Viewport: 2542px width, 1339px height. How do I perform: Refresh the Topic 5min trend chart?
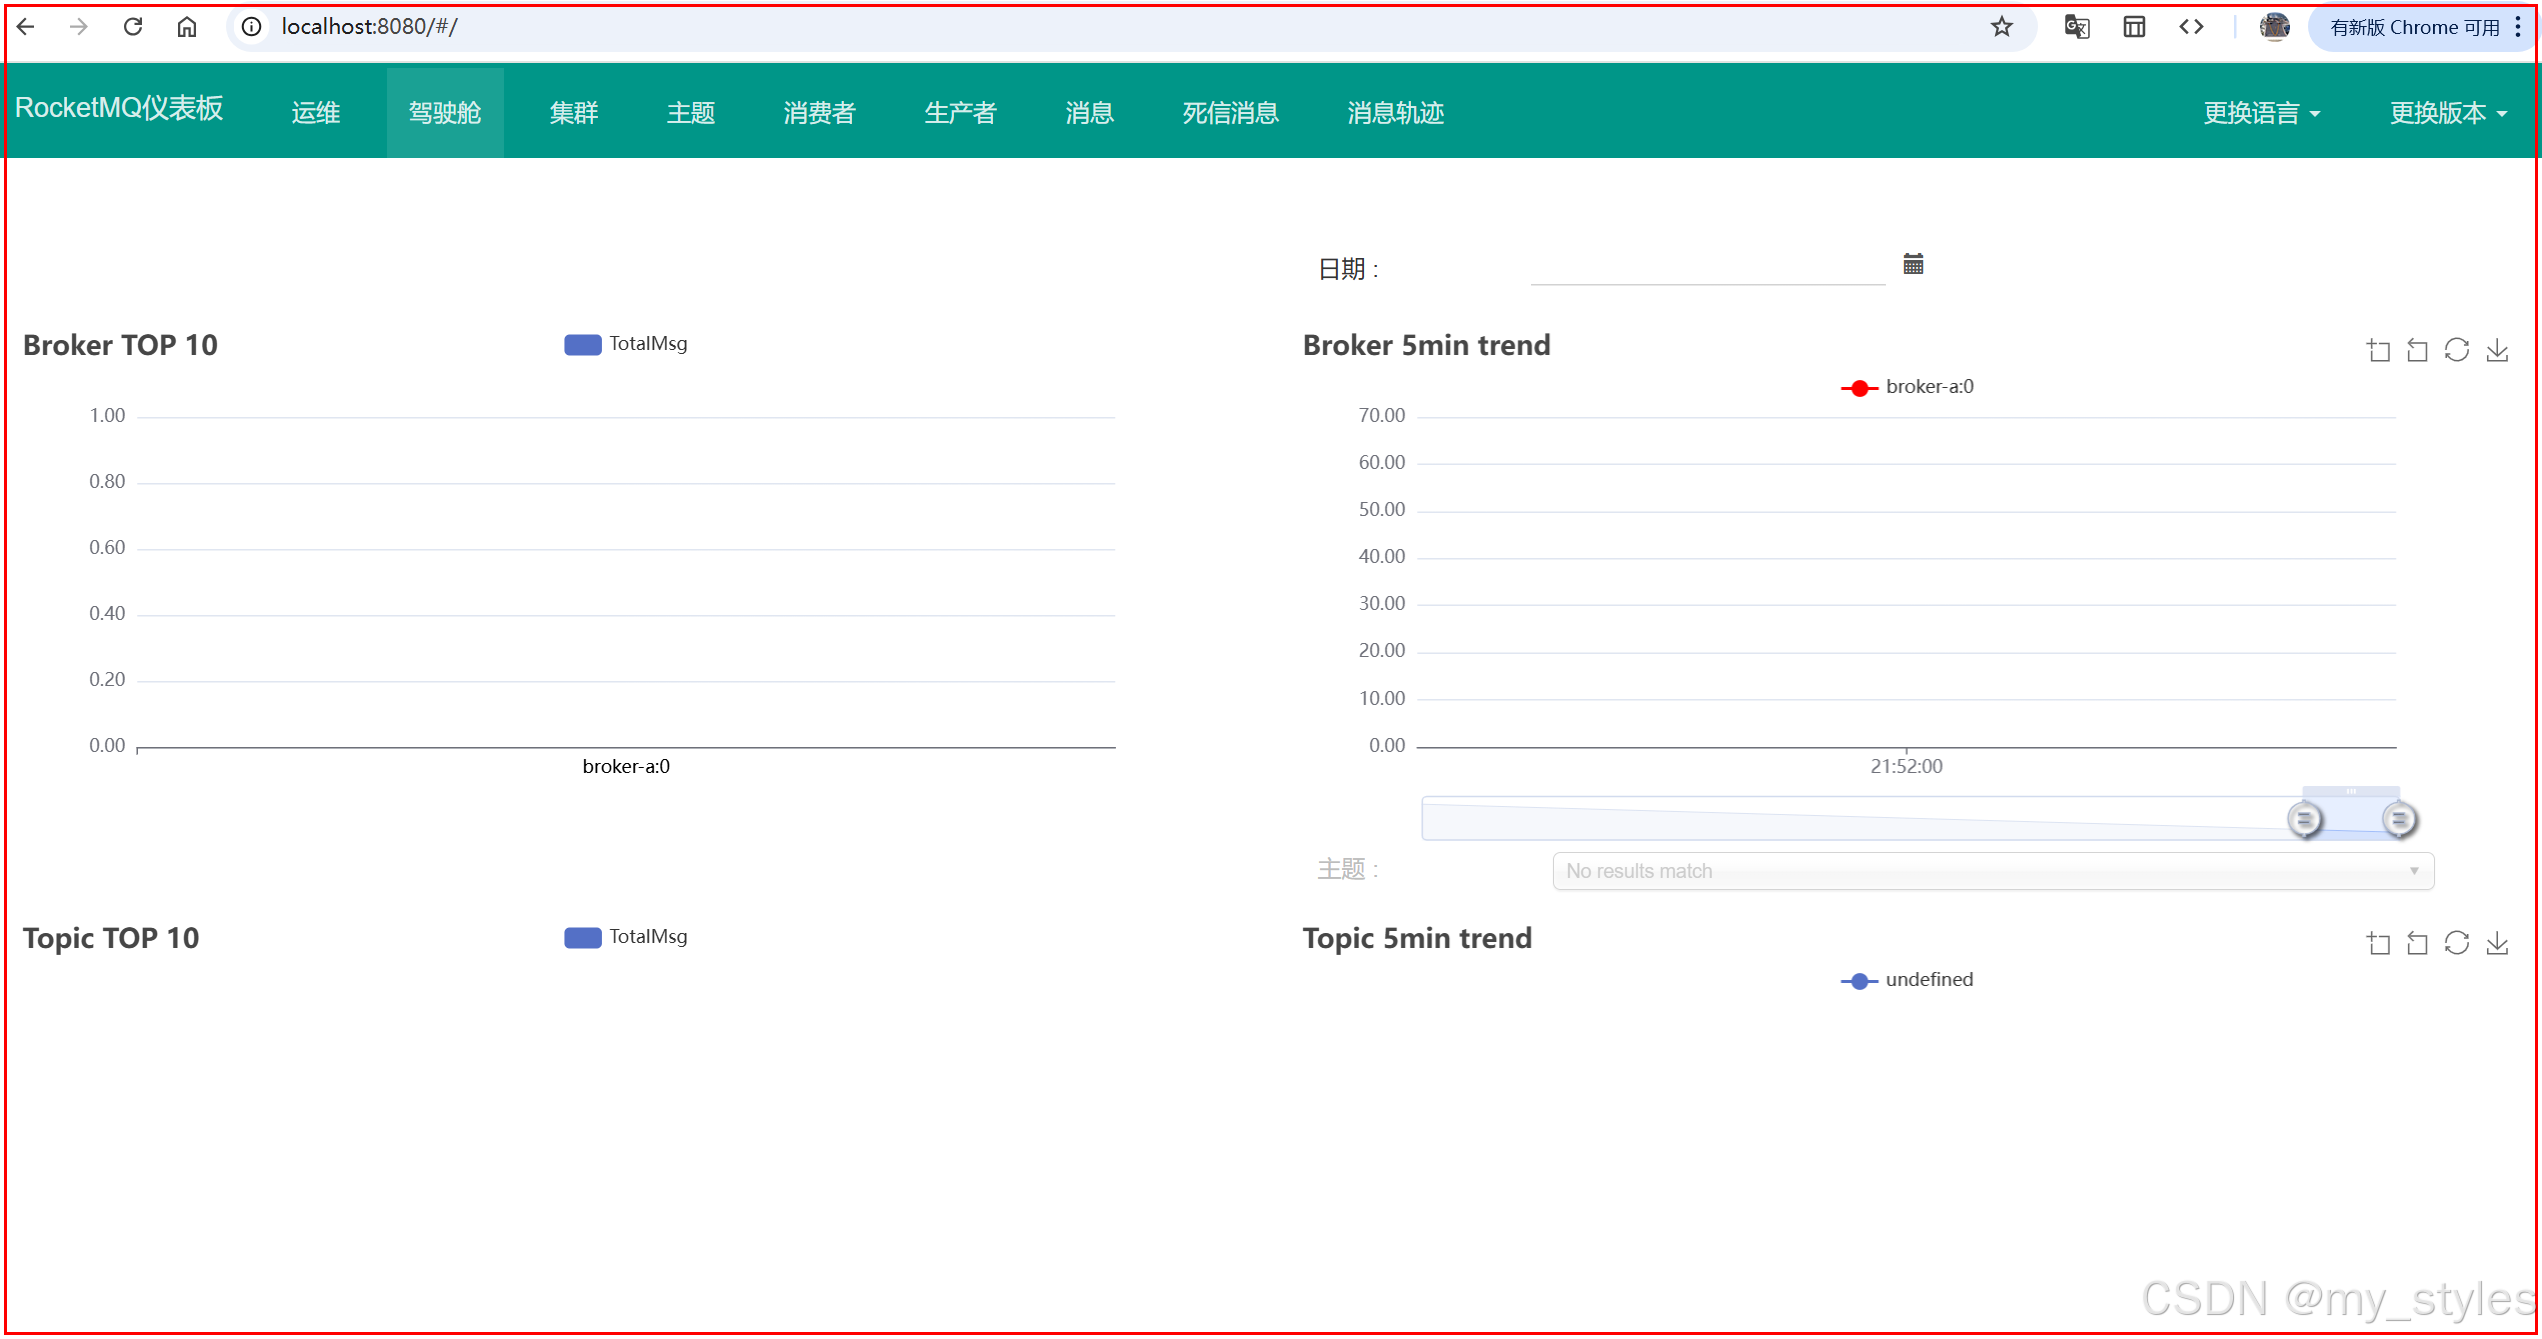[x=2456, y=943]
